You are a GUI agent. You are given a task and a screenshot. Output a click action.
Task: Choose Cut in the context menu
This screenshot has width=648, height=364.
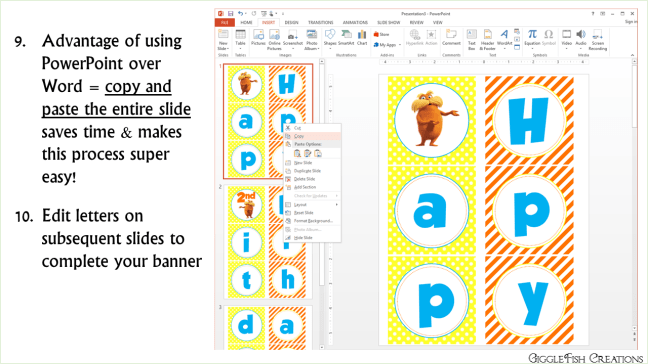[312, 128]
